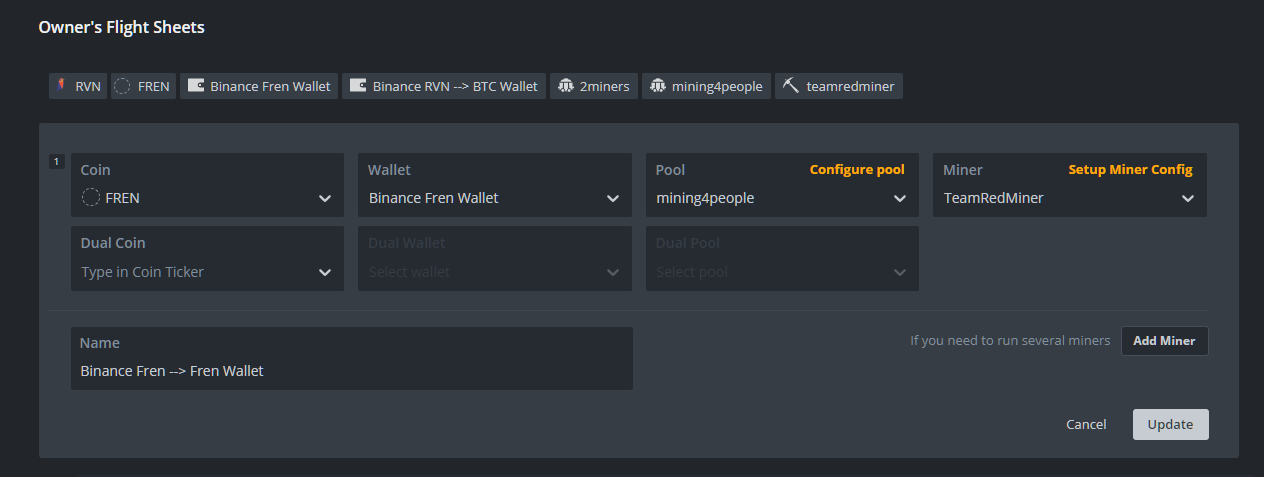Open the Dual Coin ticker dropdown

point(206,272)
